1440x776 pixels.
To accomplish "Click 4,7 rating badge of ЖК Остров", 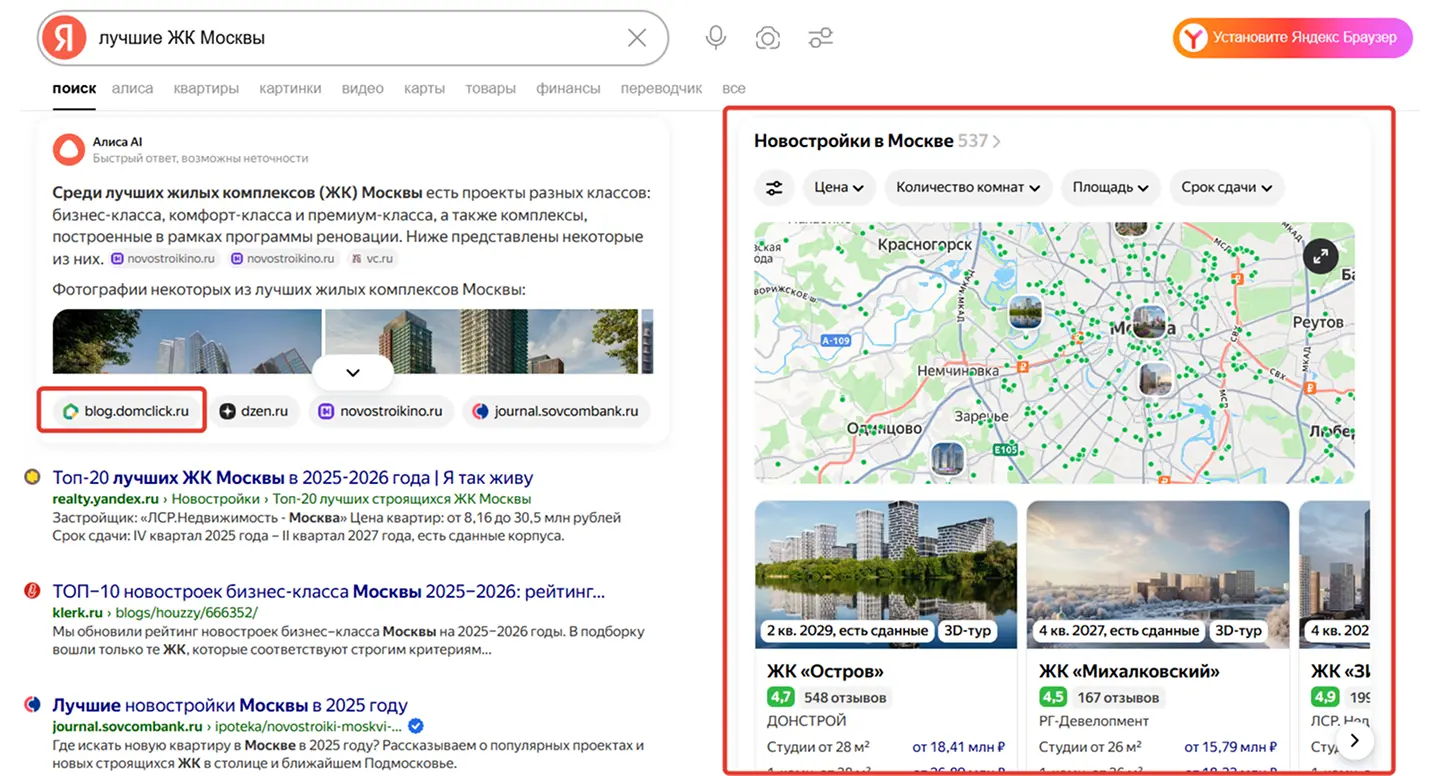I will (780, 697).
